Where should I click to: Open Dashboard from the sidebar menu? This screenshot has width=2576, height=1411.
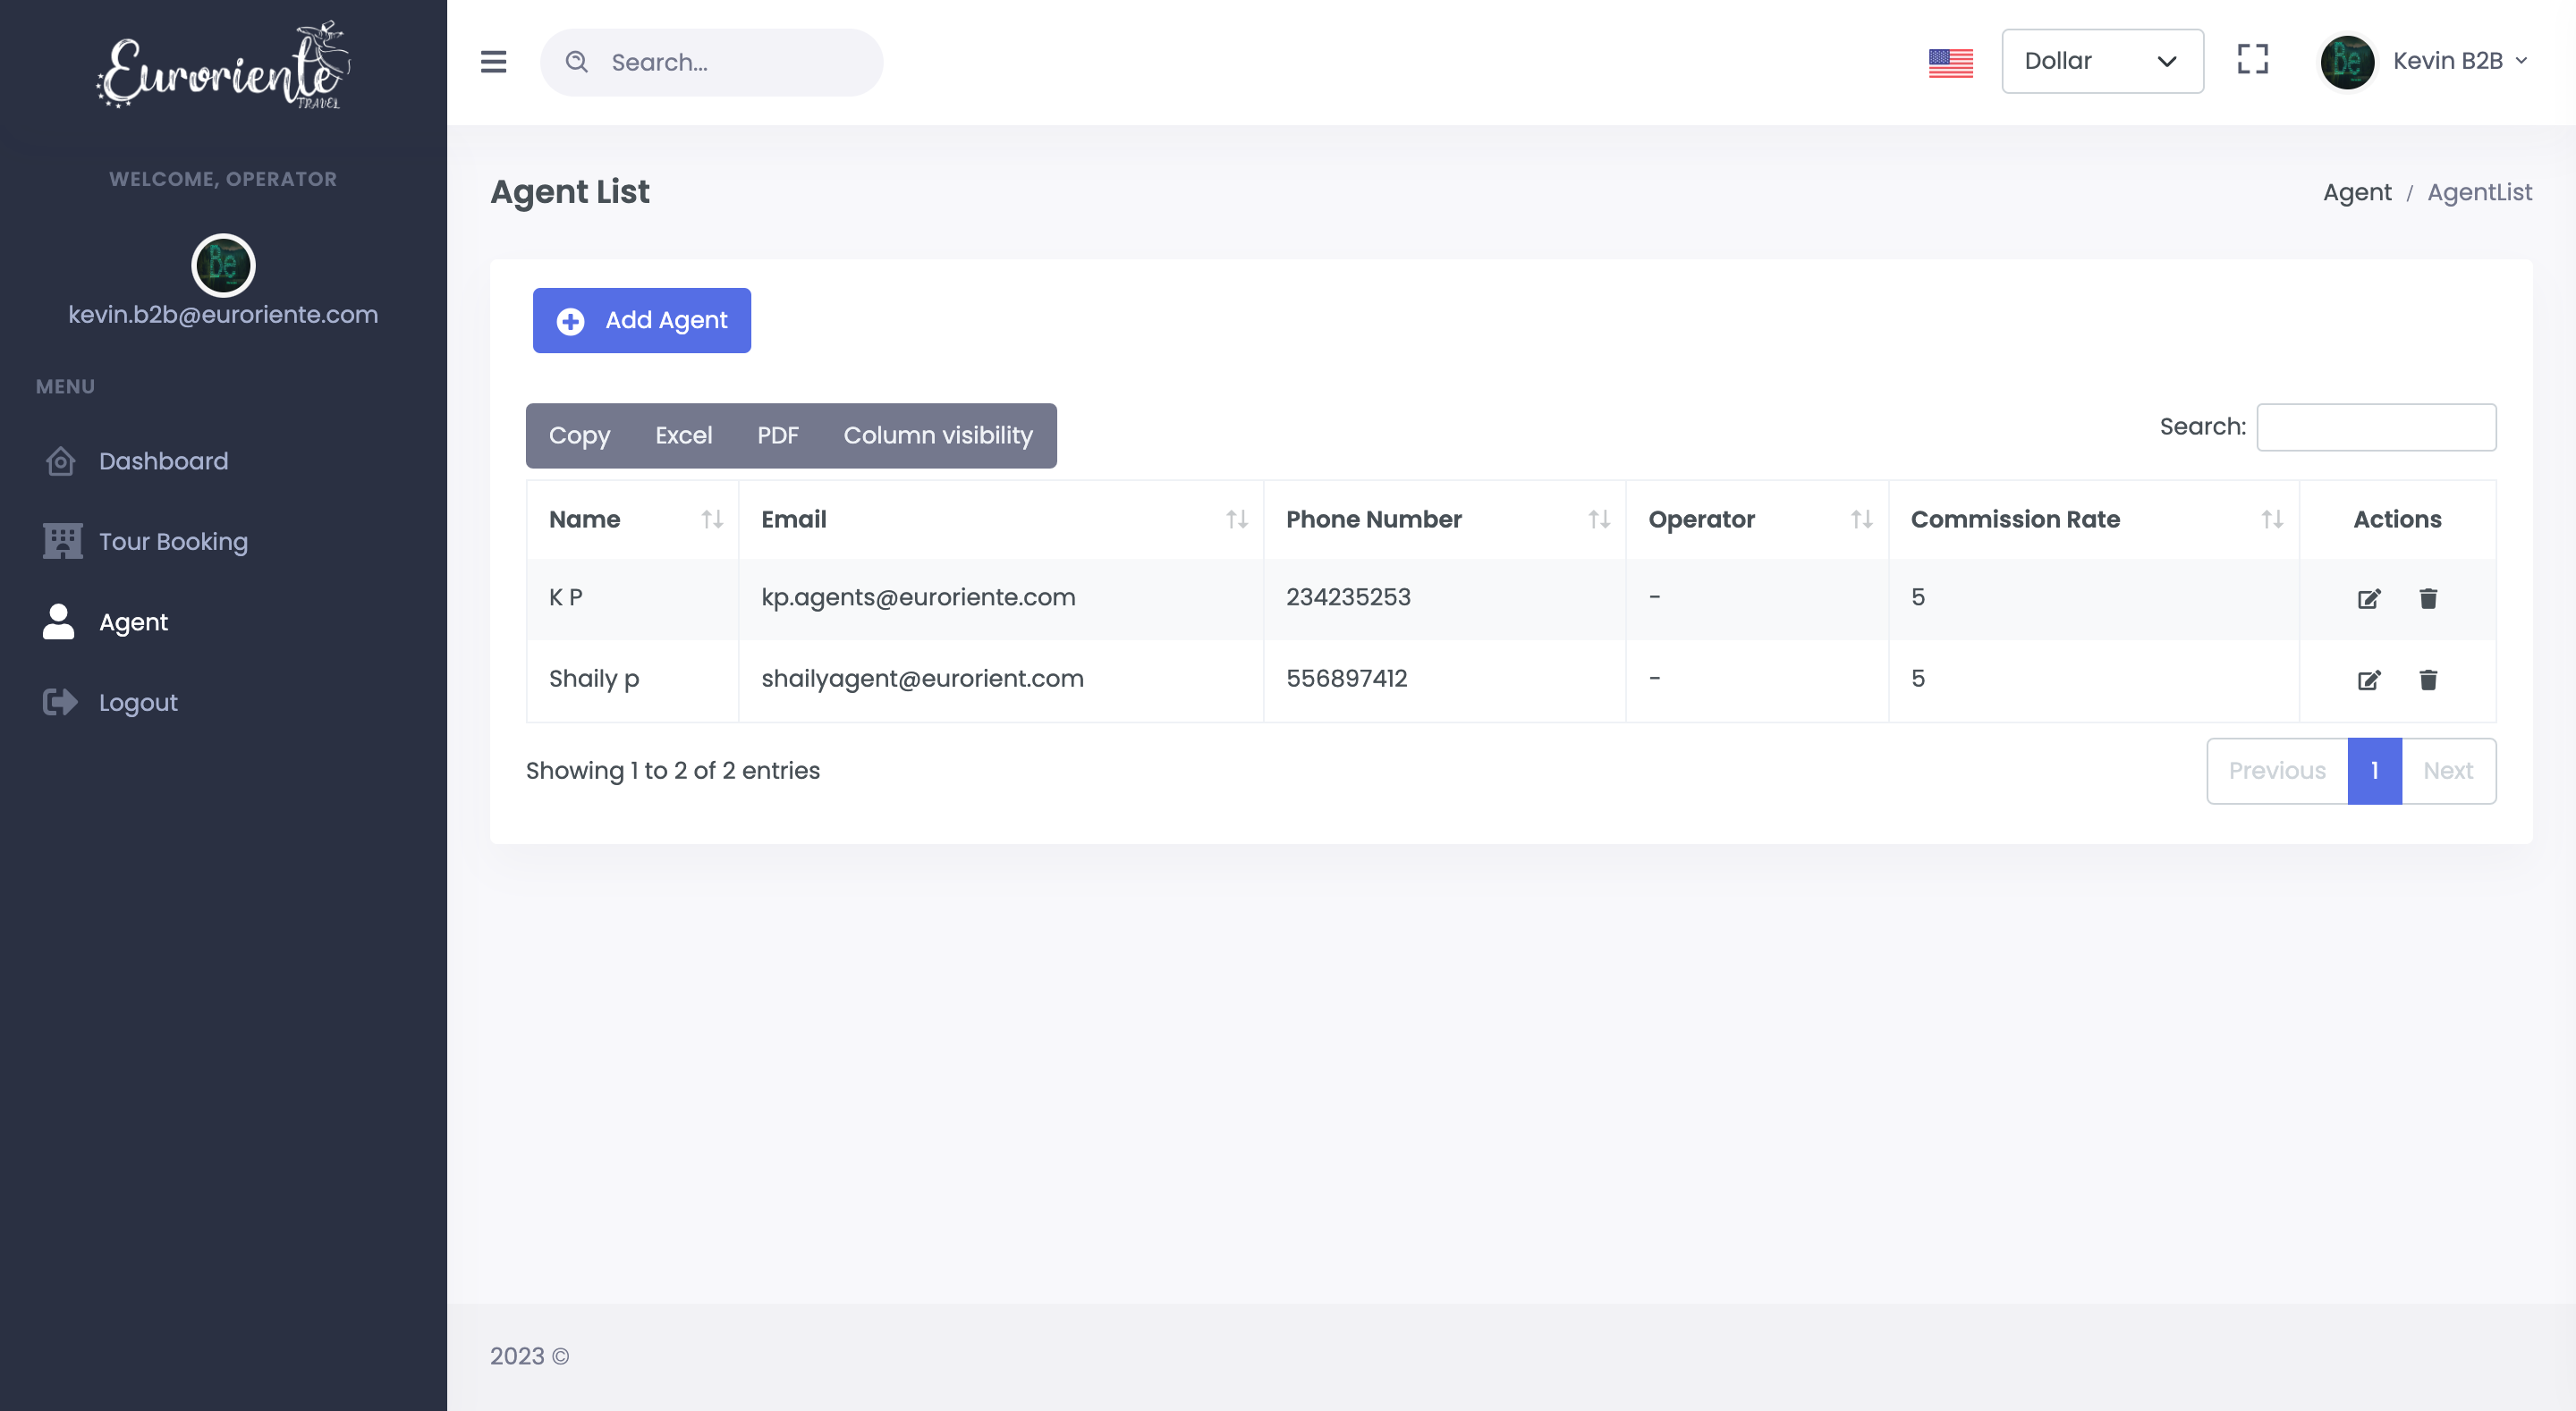pos(163,461)
